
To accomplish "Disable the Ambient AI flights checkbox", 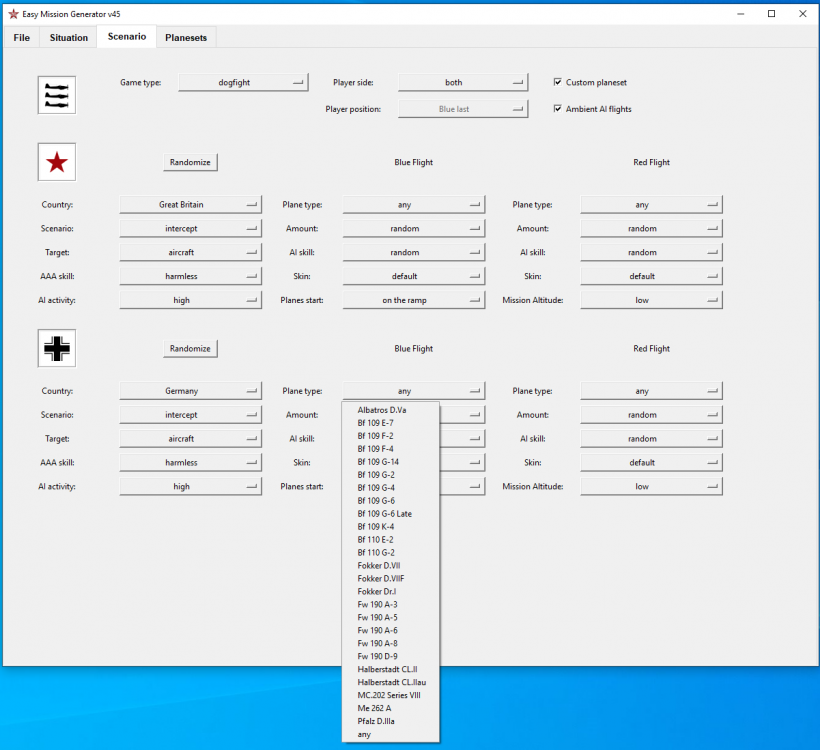I will (x=558, y=109).
